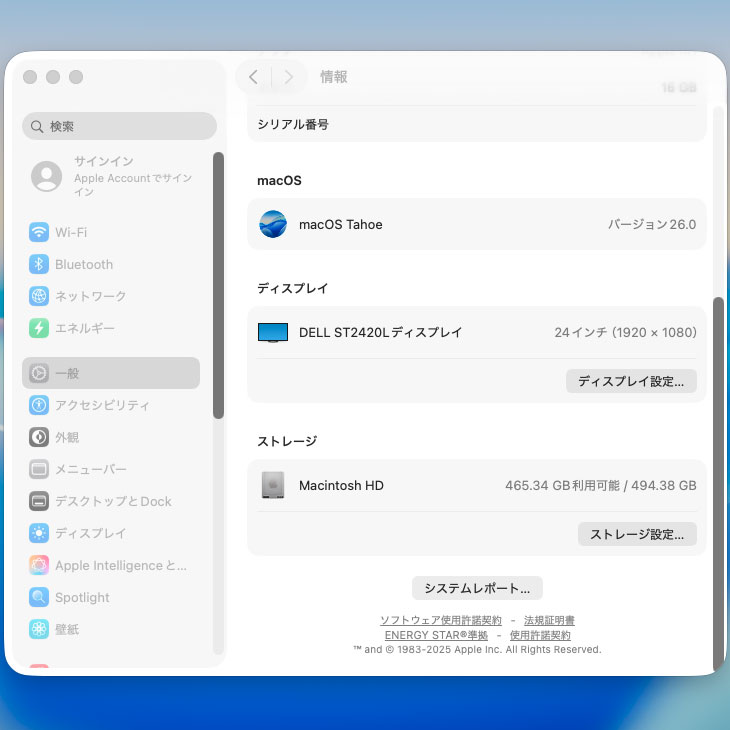Click the 壁紙 wallpaper icon
Screen dimensions: 730x730
click(39, 629)
